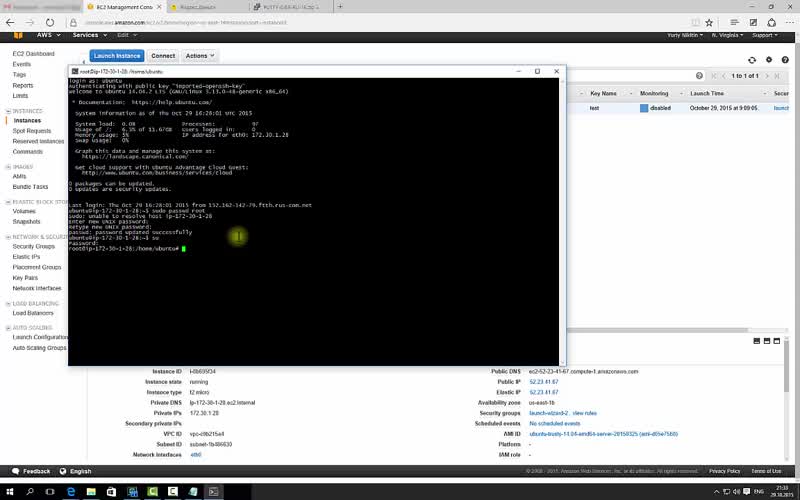Set details pane to smallest layout
The image size is (800, 500).
757,341
